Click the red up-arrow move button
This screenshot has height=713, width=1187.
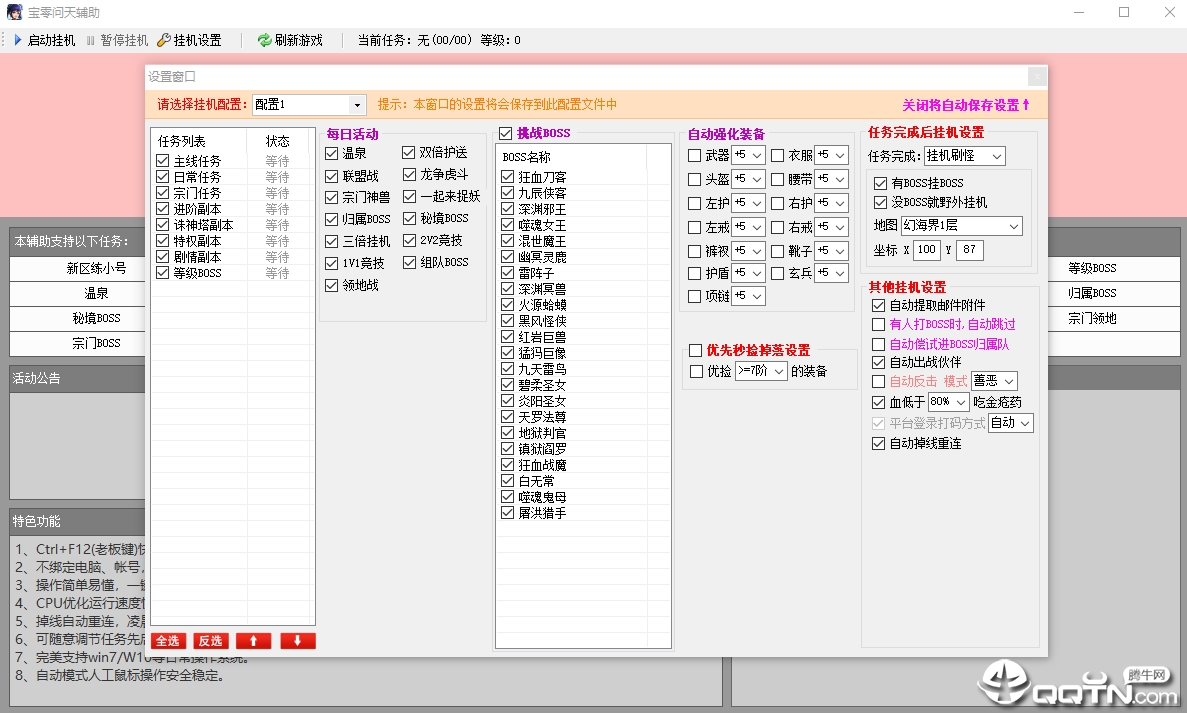coord(254,641)
